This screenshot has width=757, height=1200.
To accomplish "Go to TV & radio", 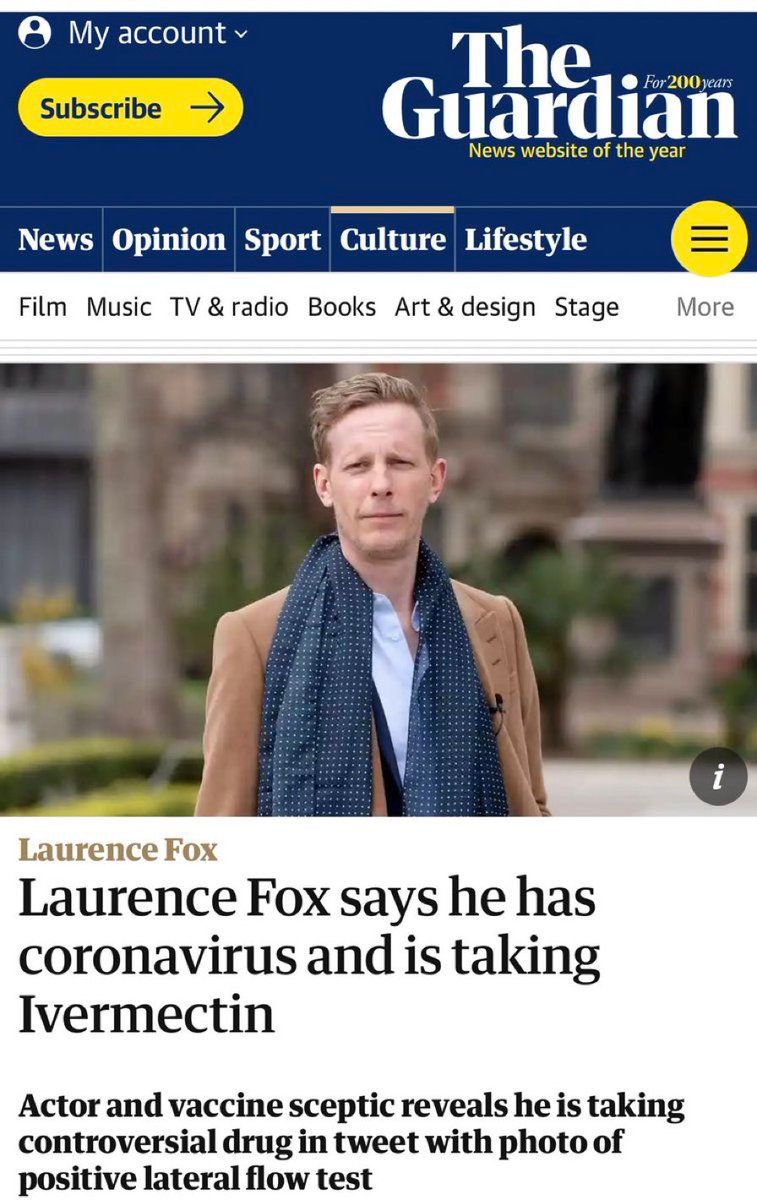I will point(229,307).
